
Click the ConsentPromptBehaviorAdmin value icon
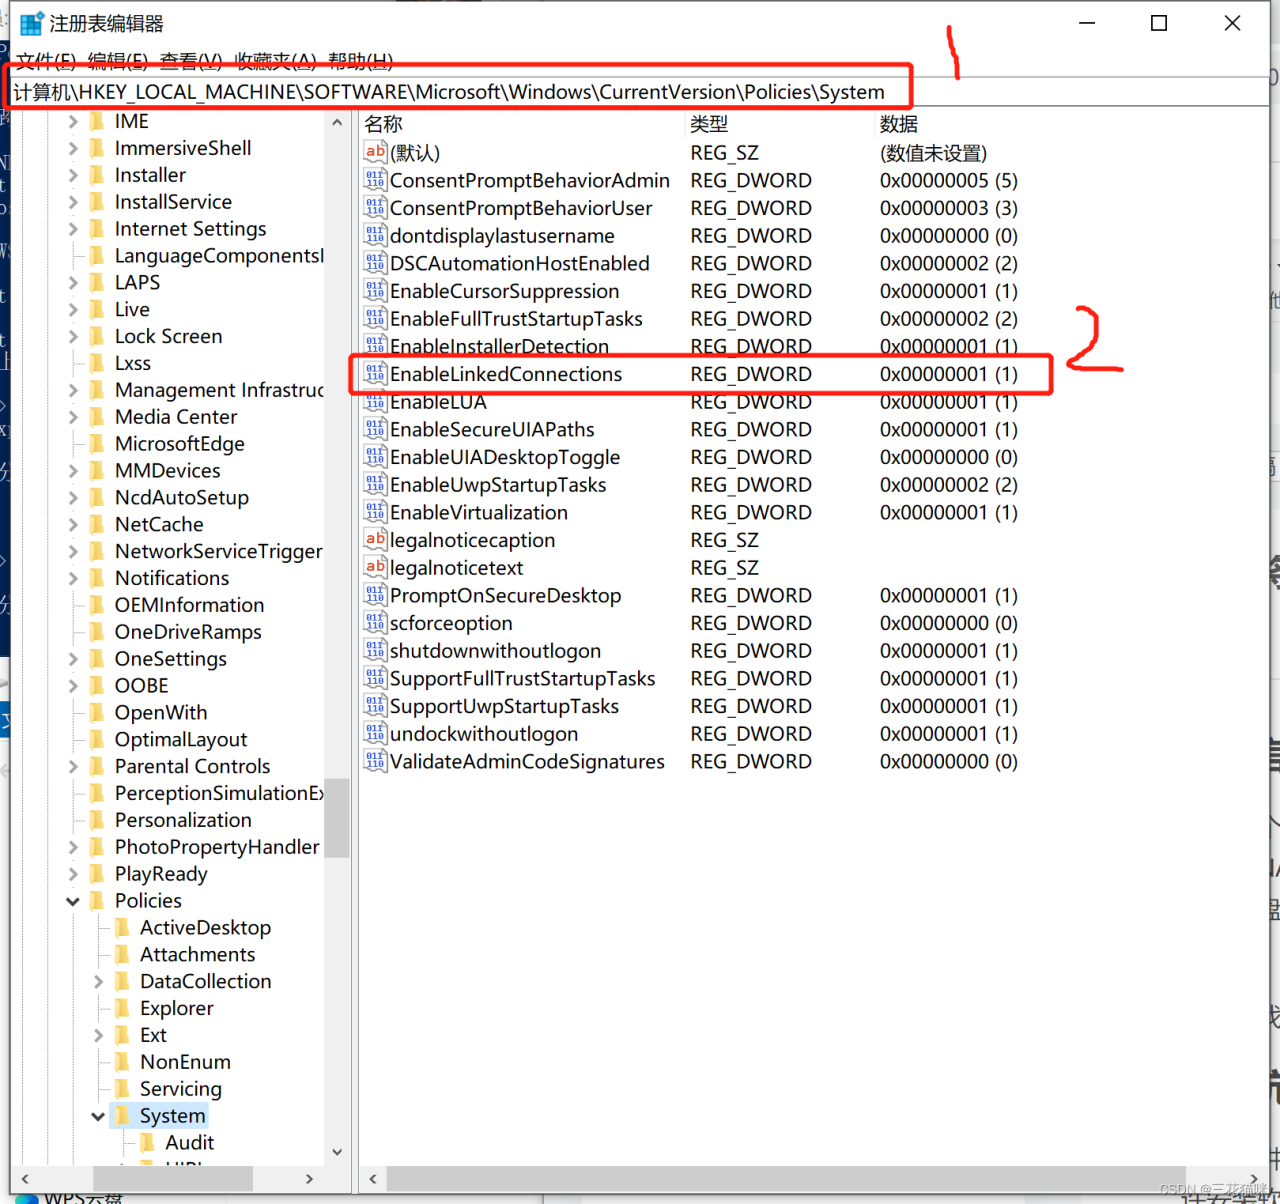pos(375,180)
